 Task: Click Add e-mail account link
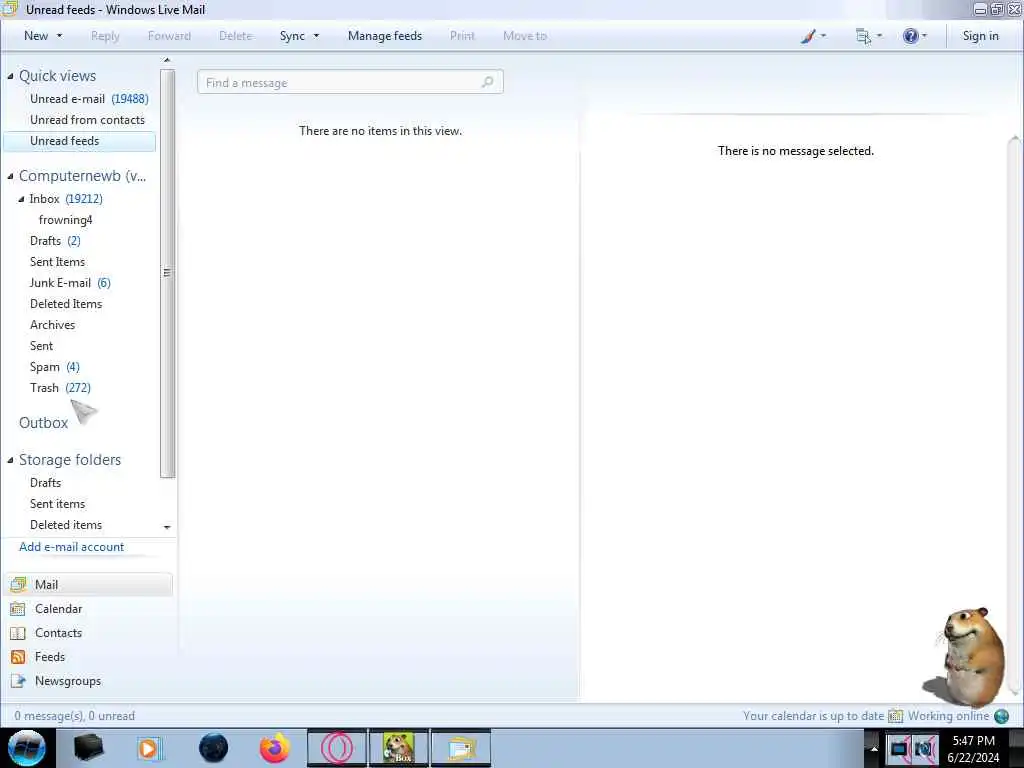coord(71,547)
